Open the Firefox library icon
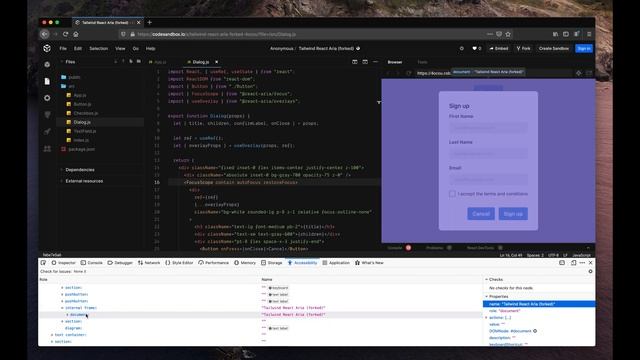 tap(555, 34)
